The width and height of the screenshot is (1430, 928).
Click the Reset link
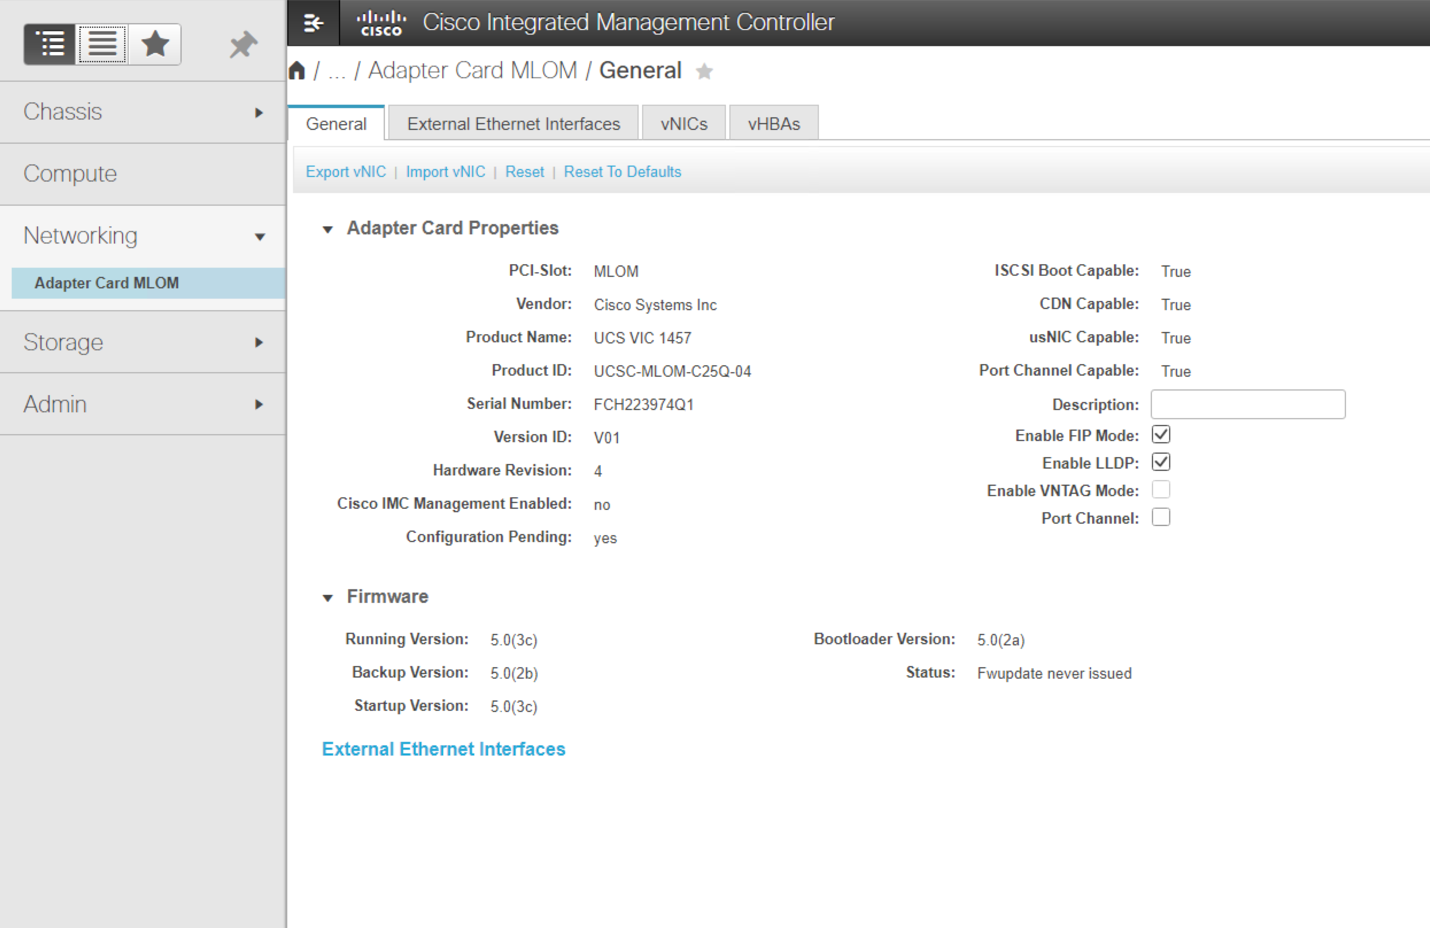pyautogui.click(x=525, y=172)
